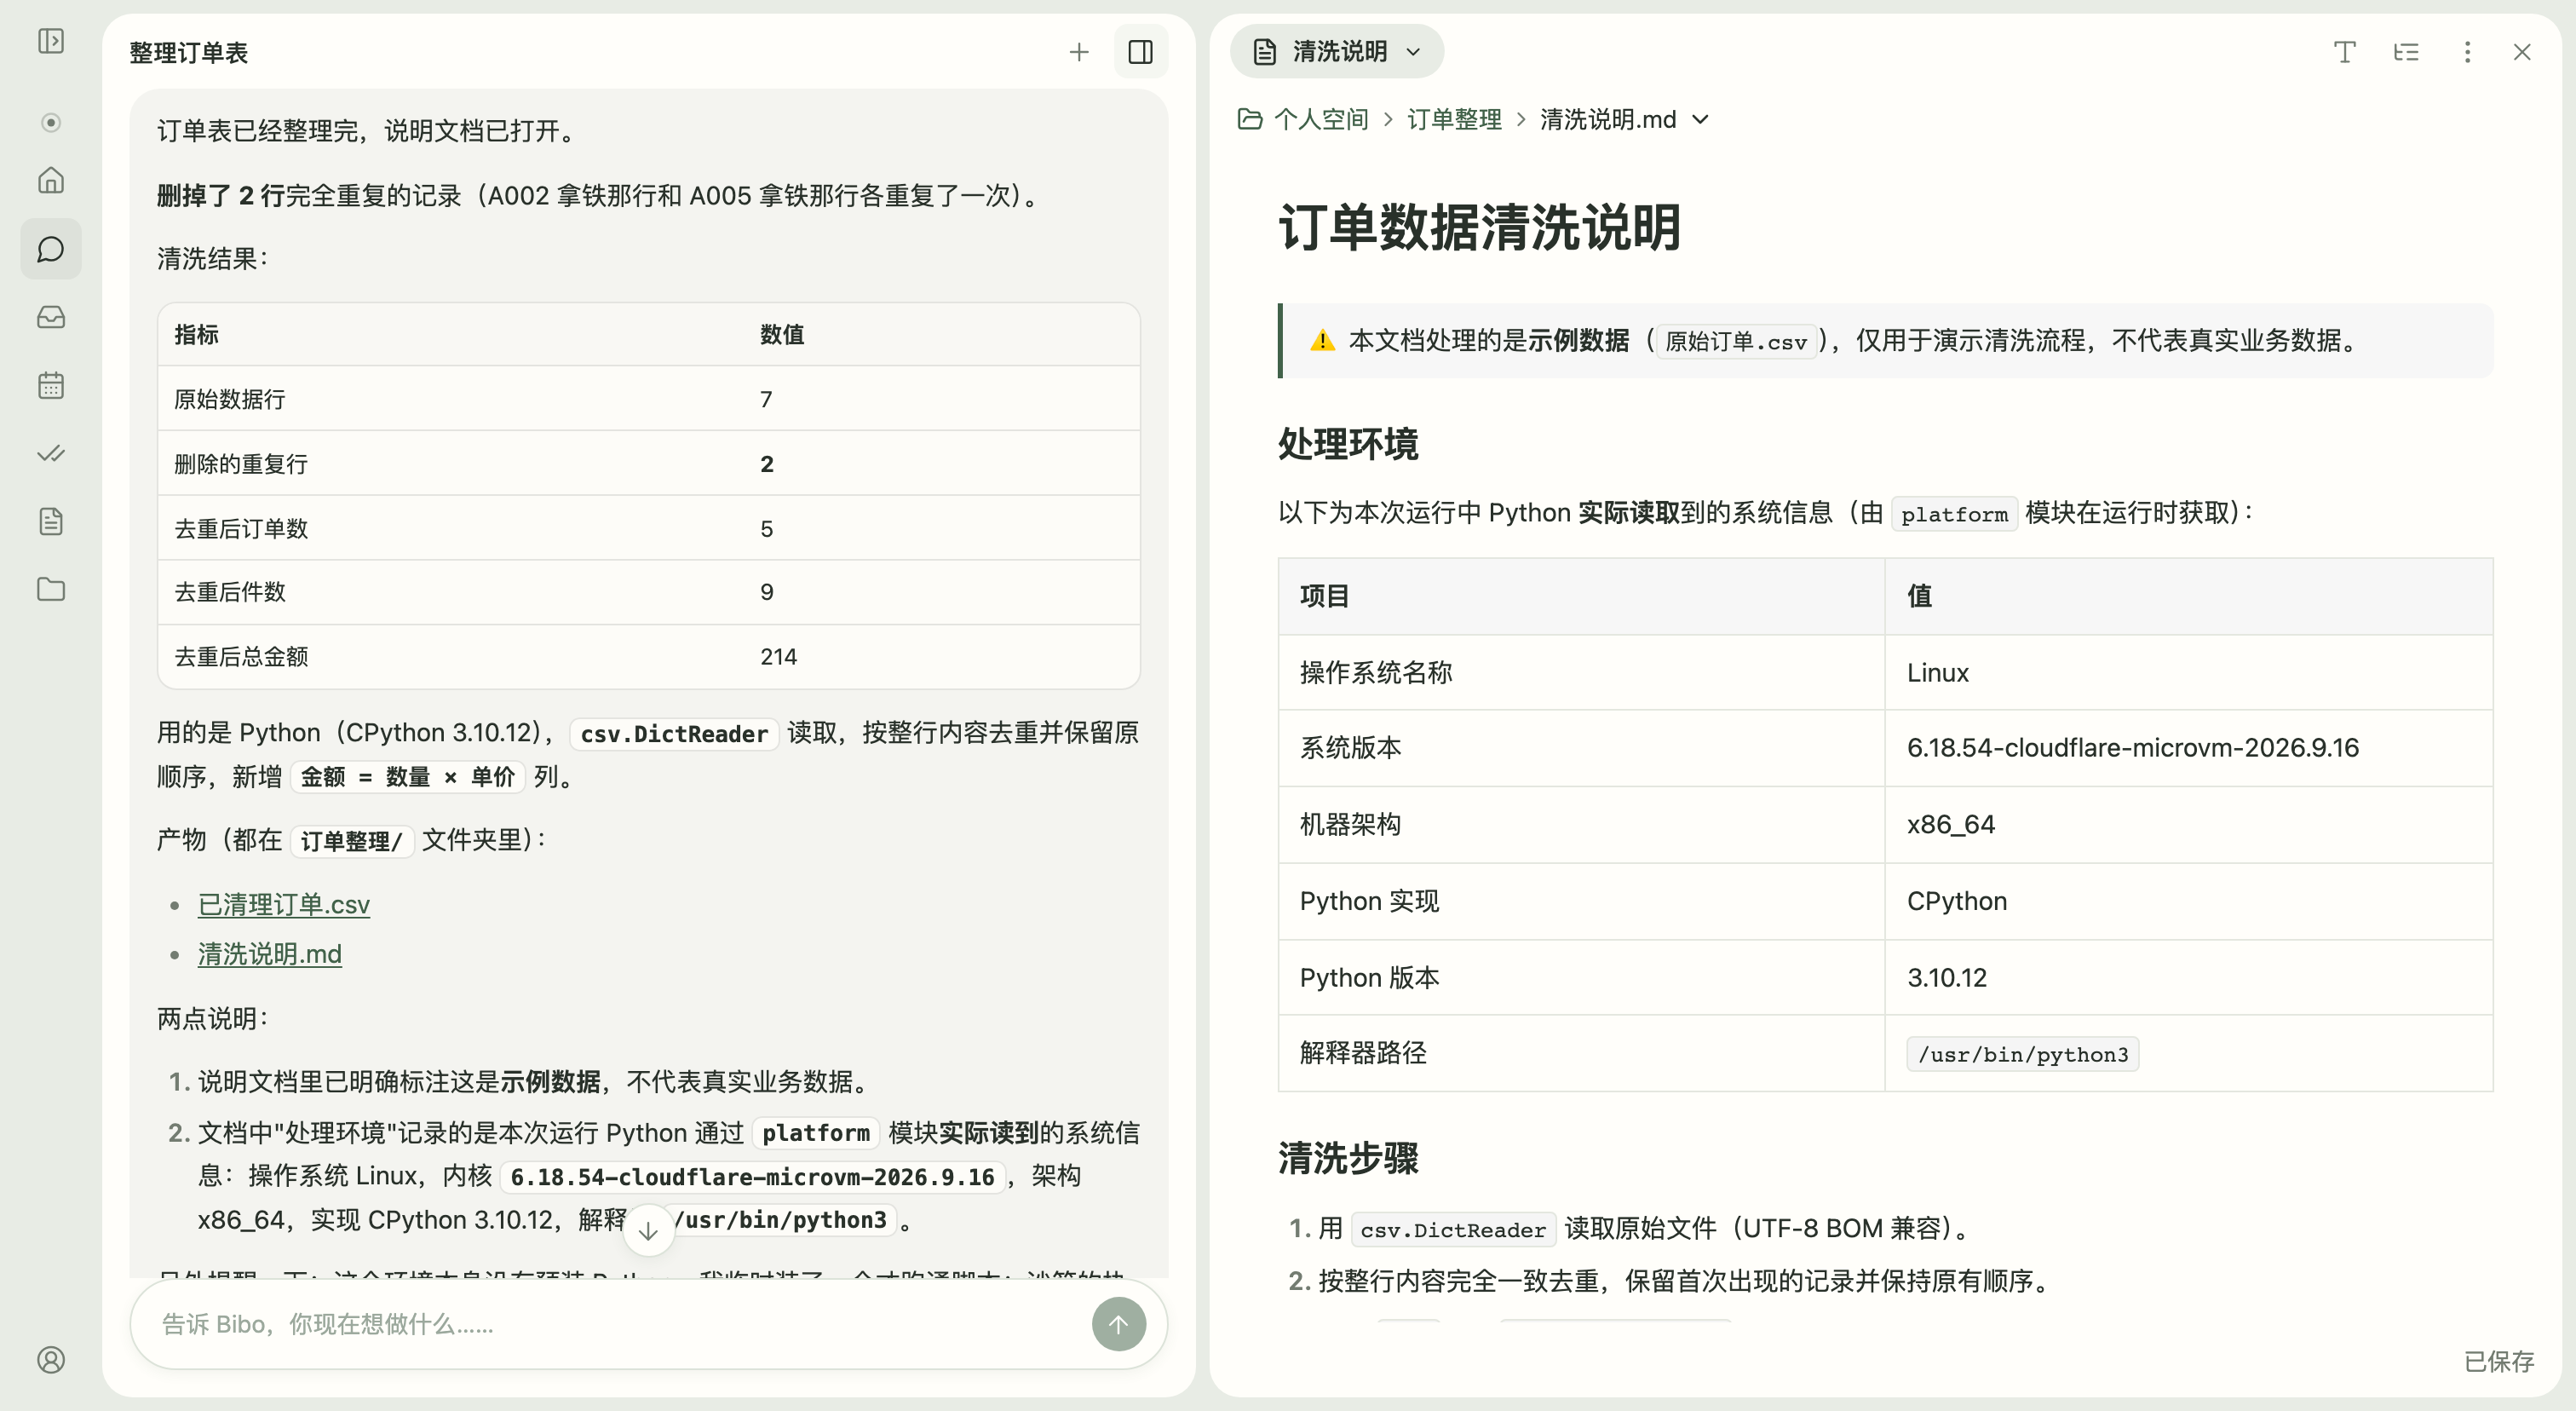Viewport: 2576px width, 1411px height.
Task: Open the documents icon in sidebar
Action: (51, 521)
